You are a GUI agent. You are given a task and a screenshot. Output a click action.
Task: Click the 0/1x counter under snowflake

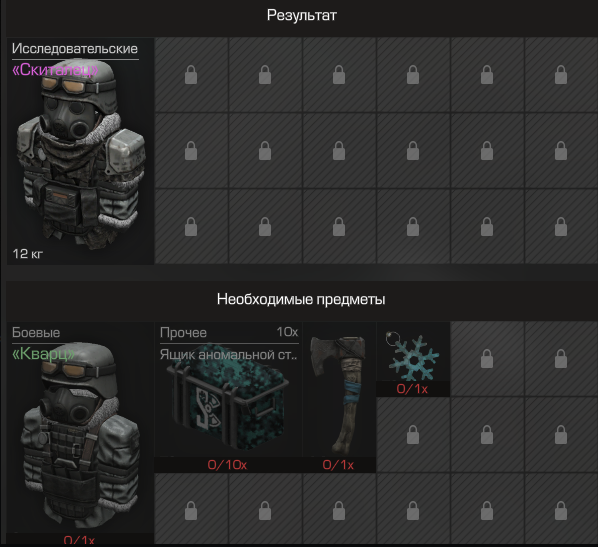(412, 389)
